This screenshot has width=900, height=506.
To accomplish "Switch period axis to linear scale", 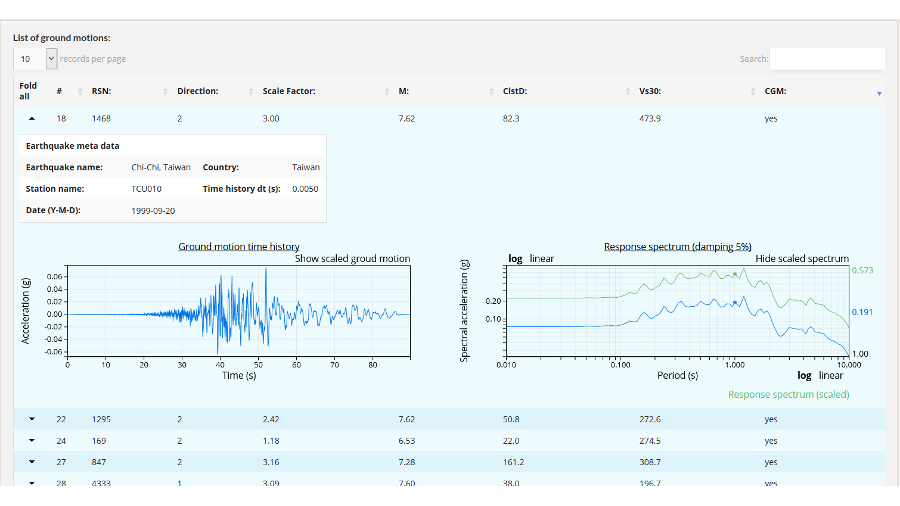I will [831, 375].
